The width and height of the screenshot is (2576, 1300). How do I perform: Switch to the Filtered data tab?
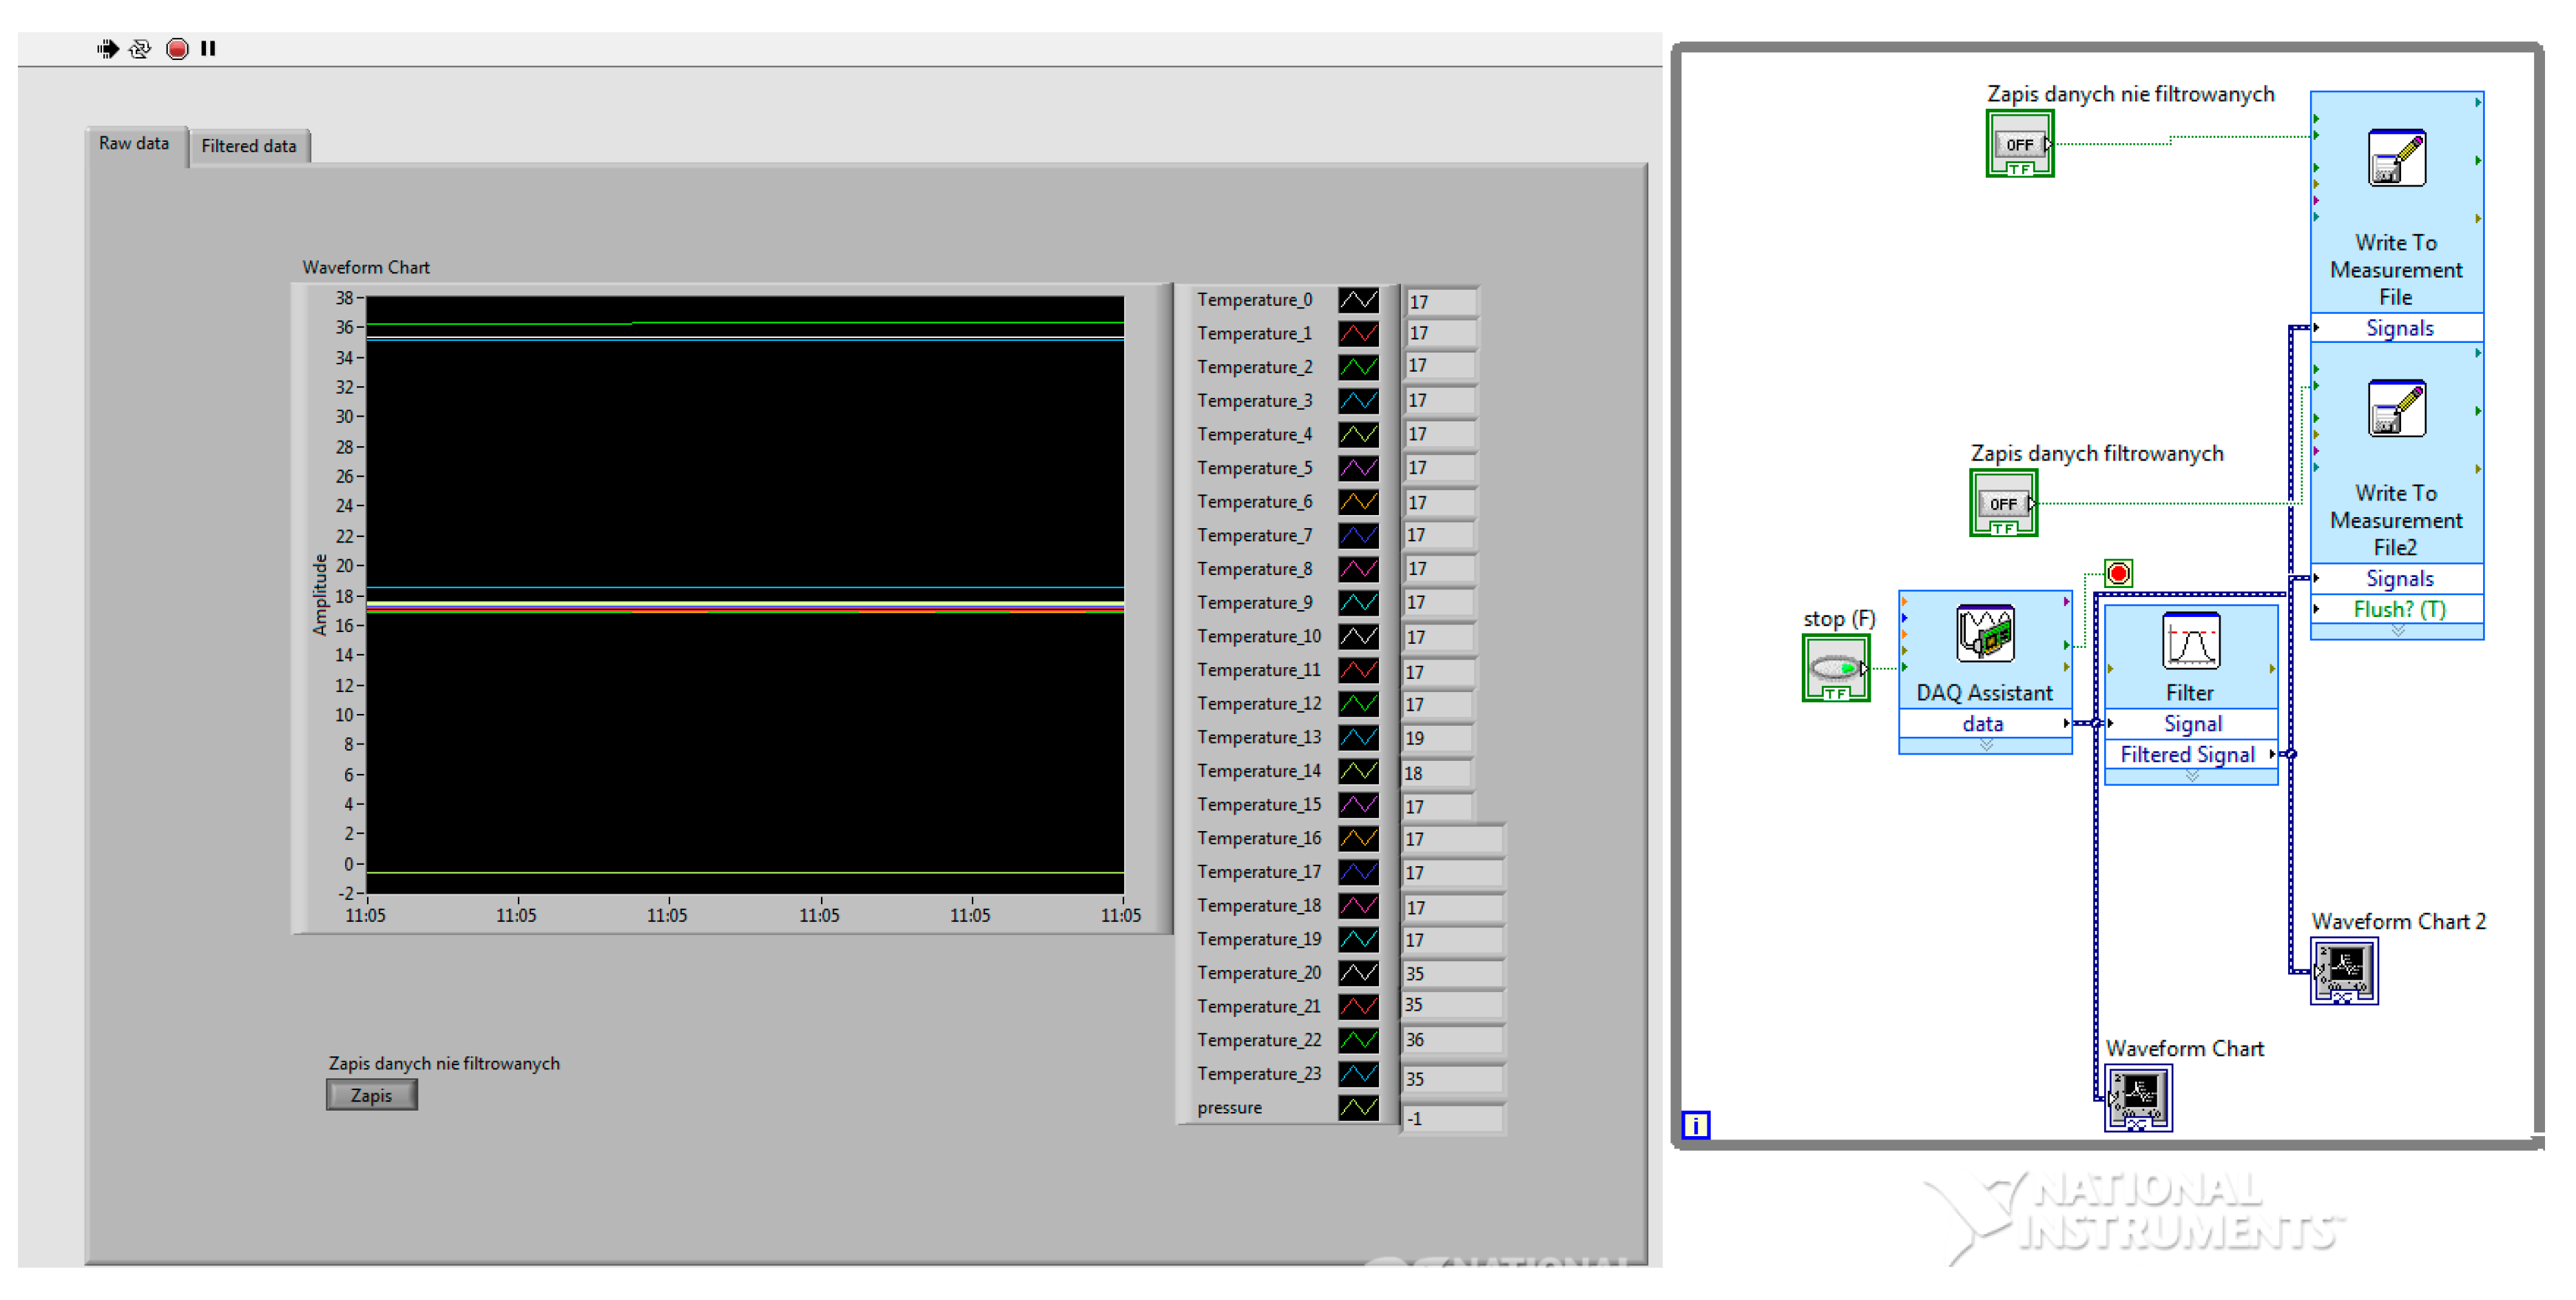(x=249, y=146)
